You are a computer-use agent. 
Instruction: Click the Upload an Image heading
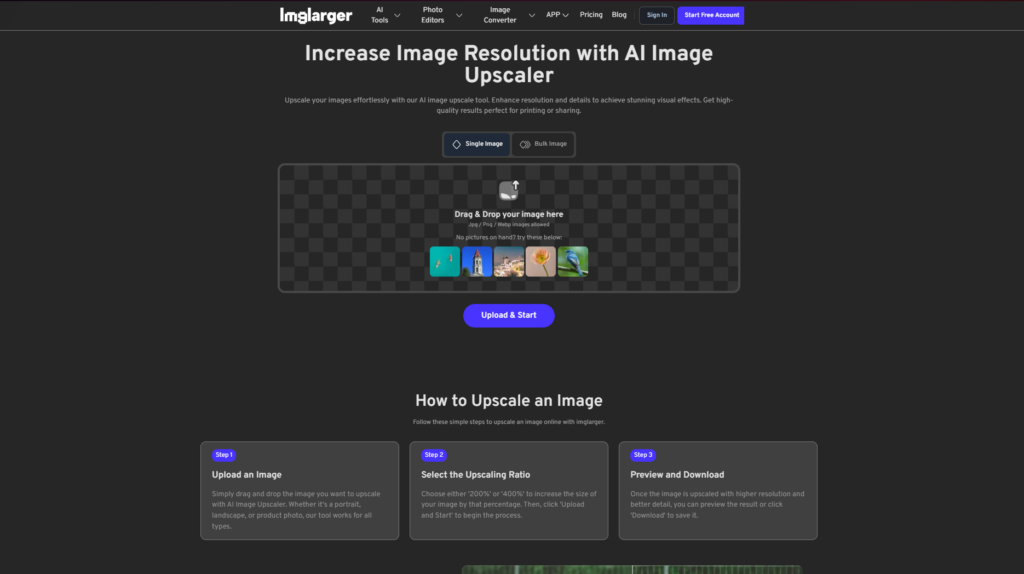coord(247,475)
